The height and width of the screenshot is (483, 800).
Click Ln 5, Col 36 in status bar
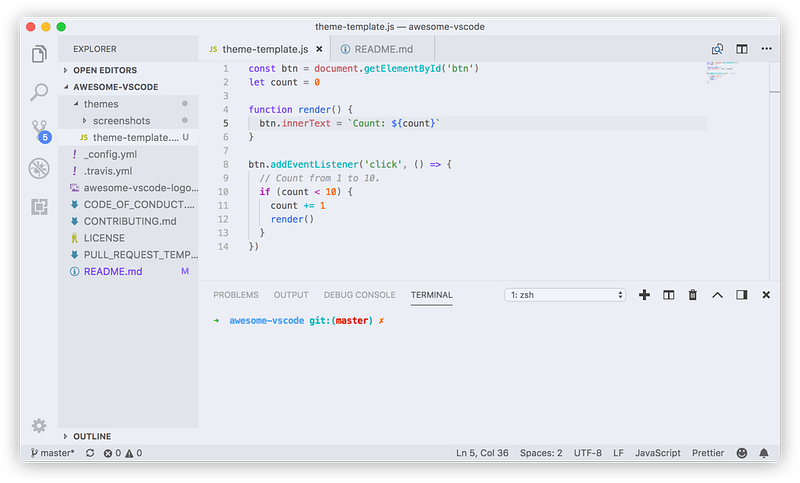click(x=482, y=453)
